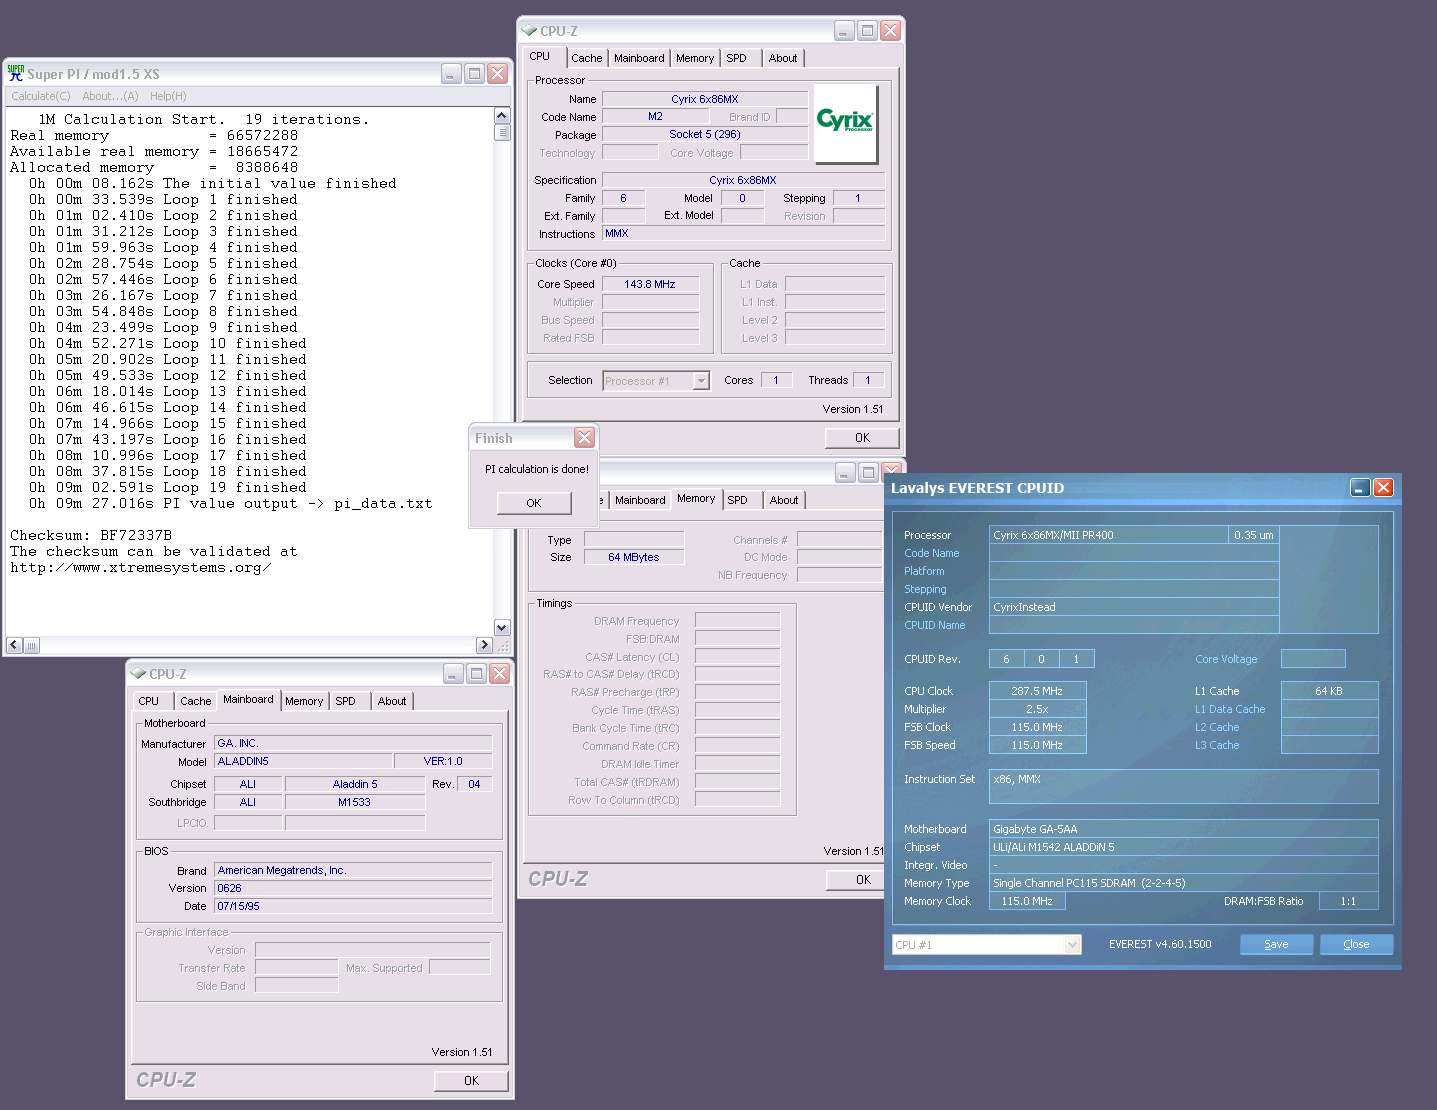The width and height of the screenshot is (1437, 1110).
Task: Open Calculate menu in Super PI
Action: point(41,96)
